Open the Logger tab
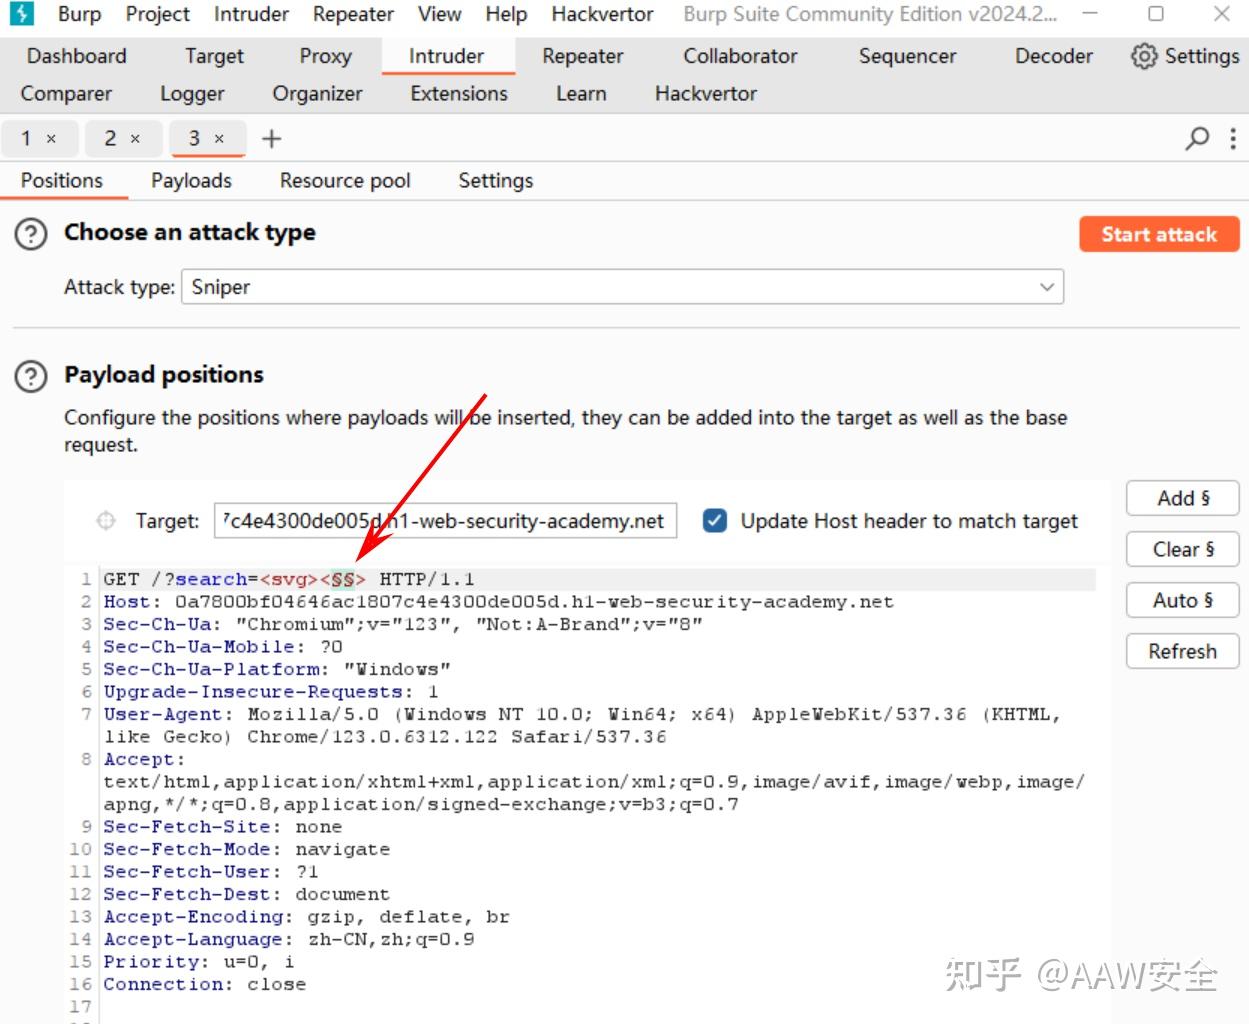This screenshot has height=1024, width=1249. [192, 94]
